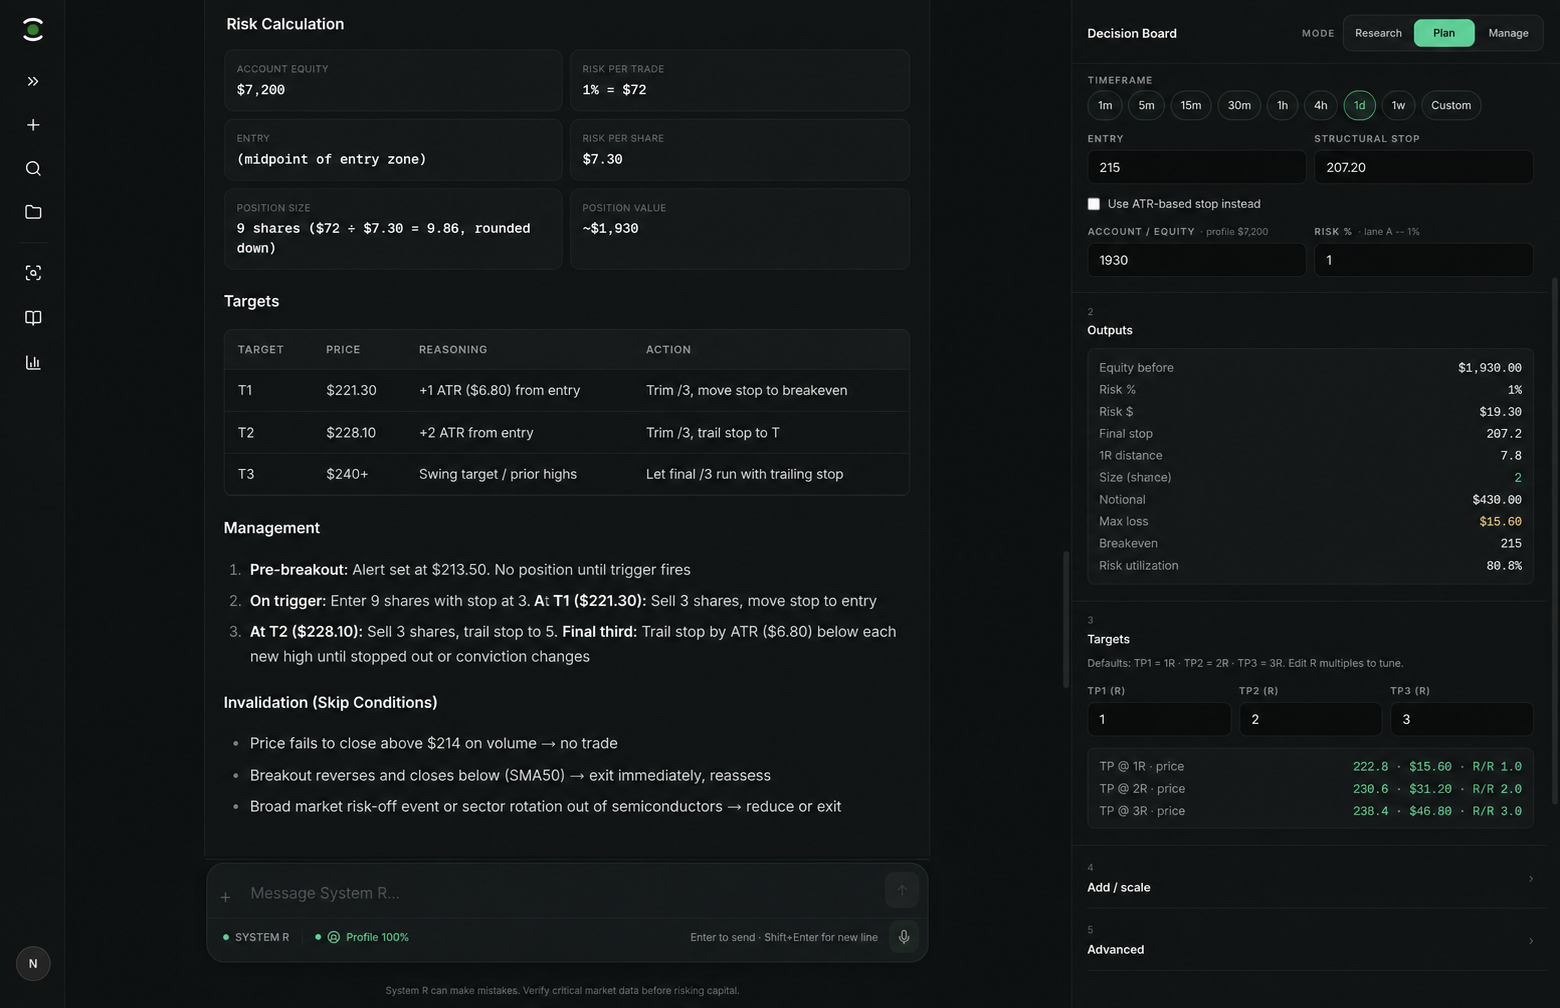
Task: Click the Profile 100% status icon
Action: click(334, 937)
